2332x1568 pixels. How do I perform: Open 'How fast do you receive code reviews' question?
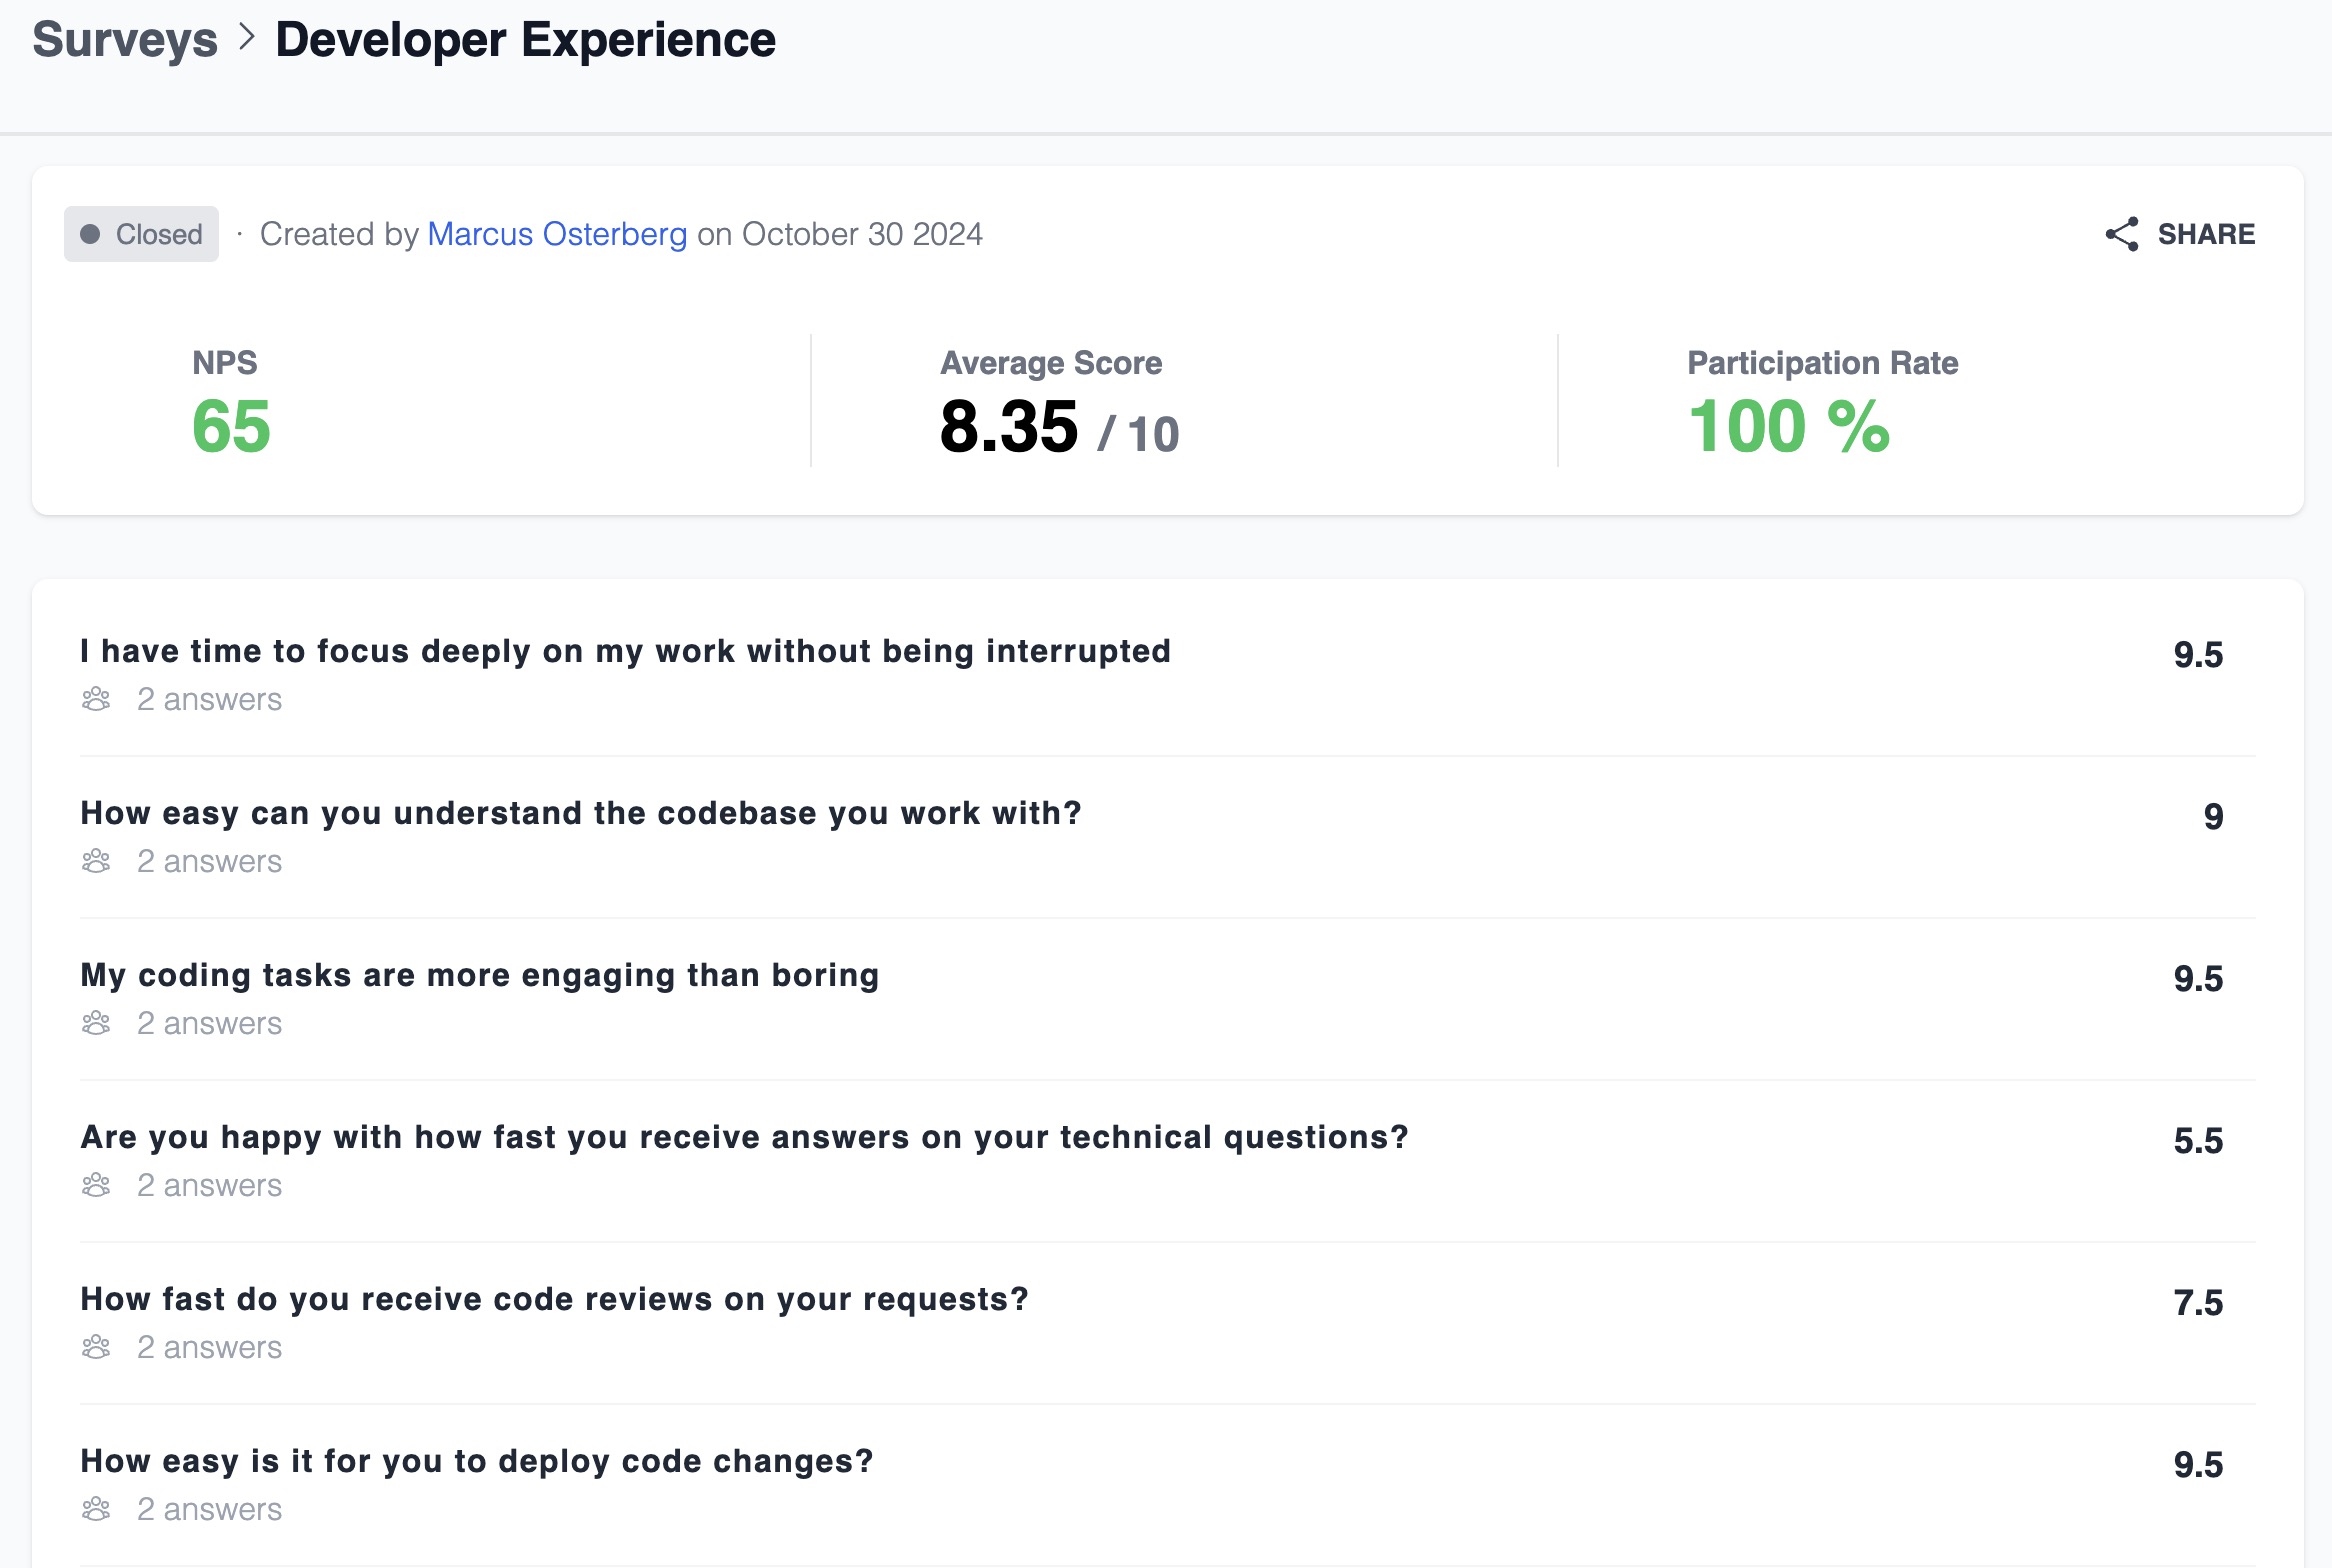click(554, 1299)
